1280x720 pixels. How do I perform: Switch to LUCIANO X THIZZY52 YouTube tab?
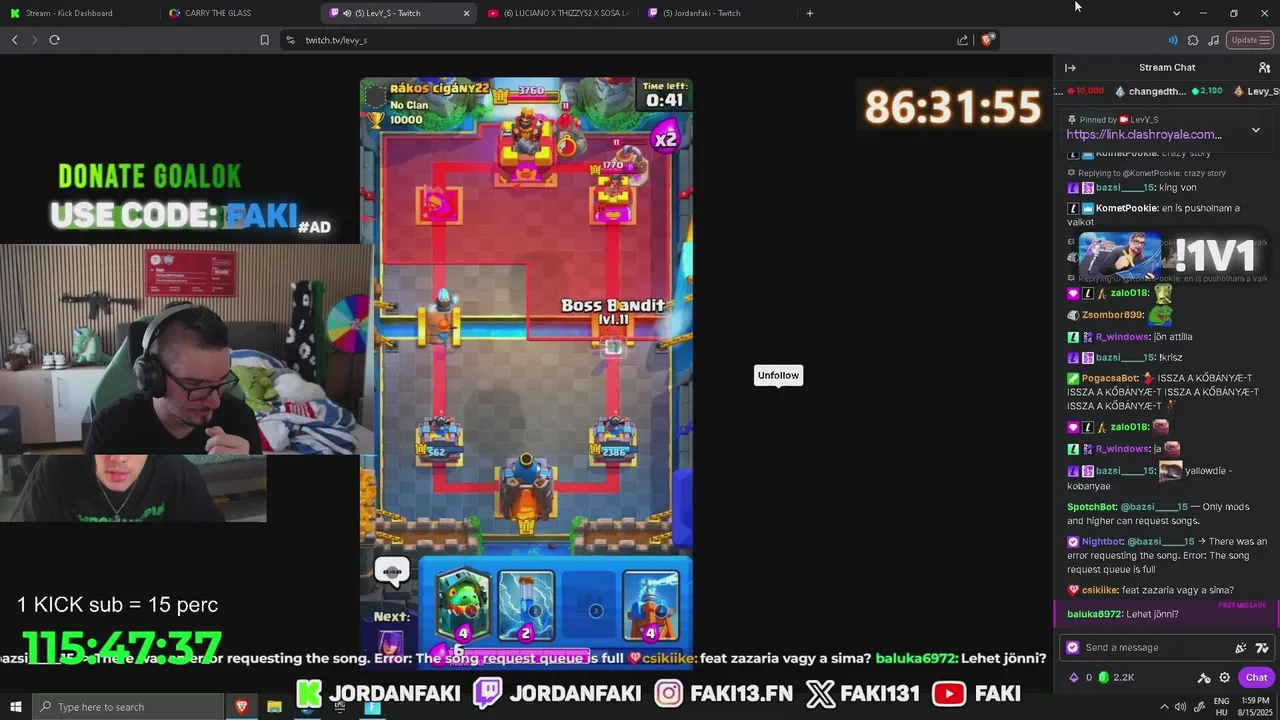pyautogui.click(x=560, y=13)
